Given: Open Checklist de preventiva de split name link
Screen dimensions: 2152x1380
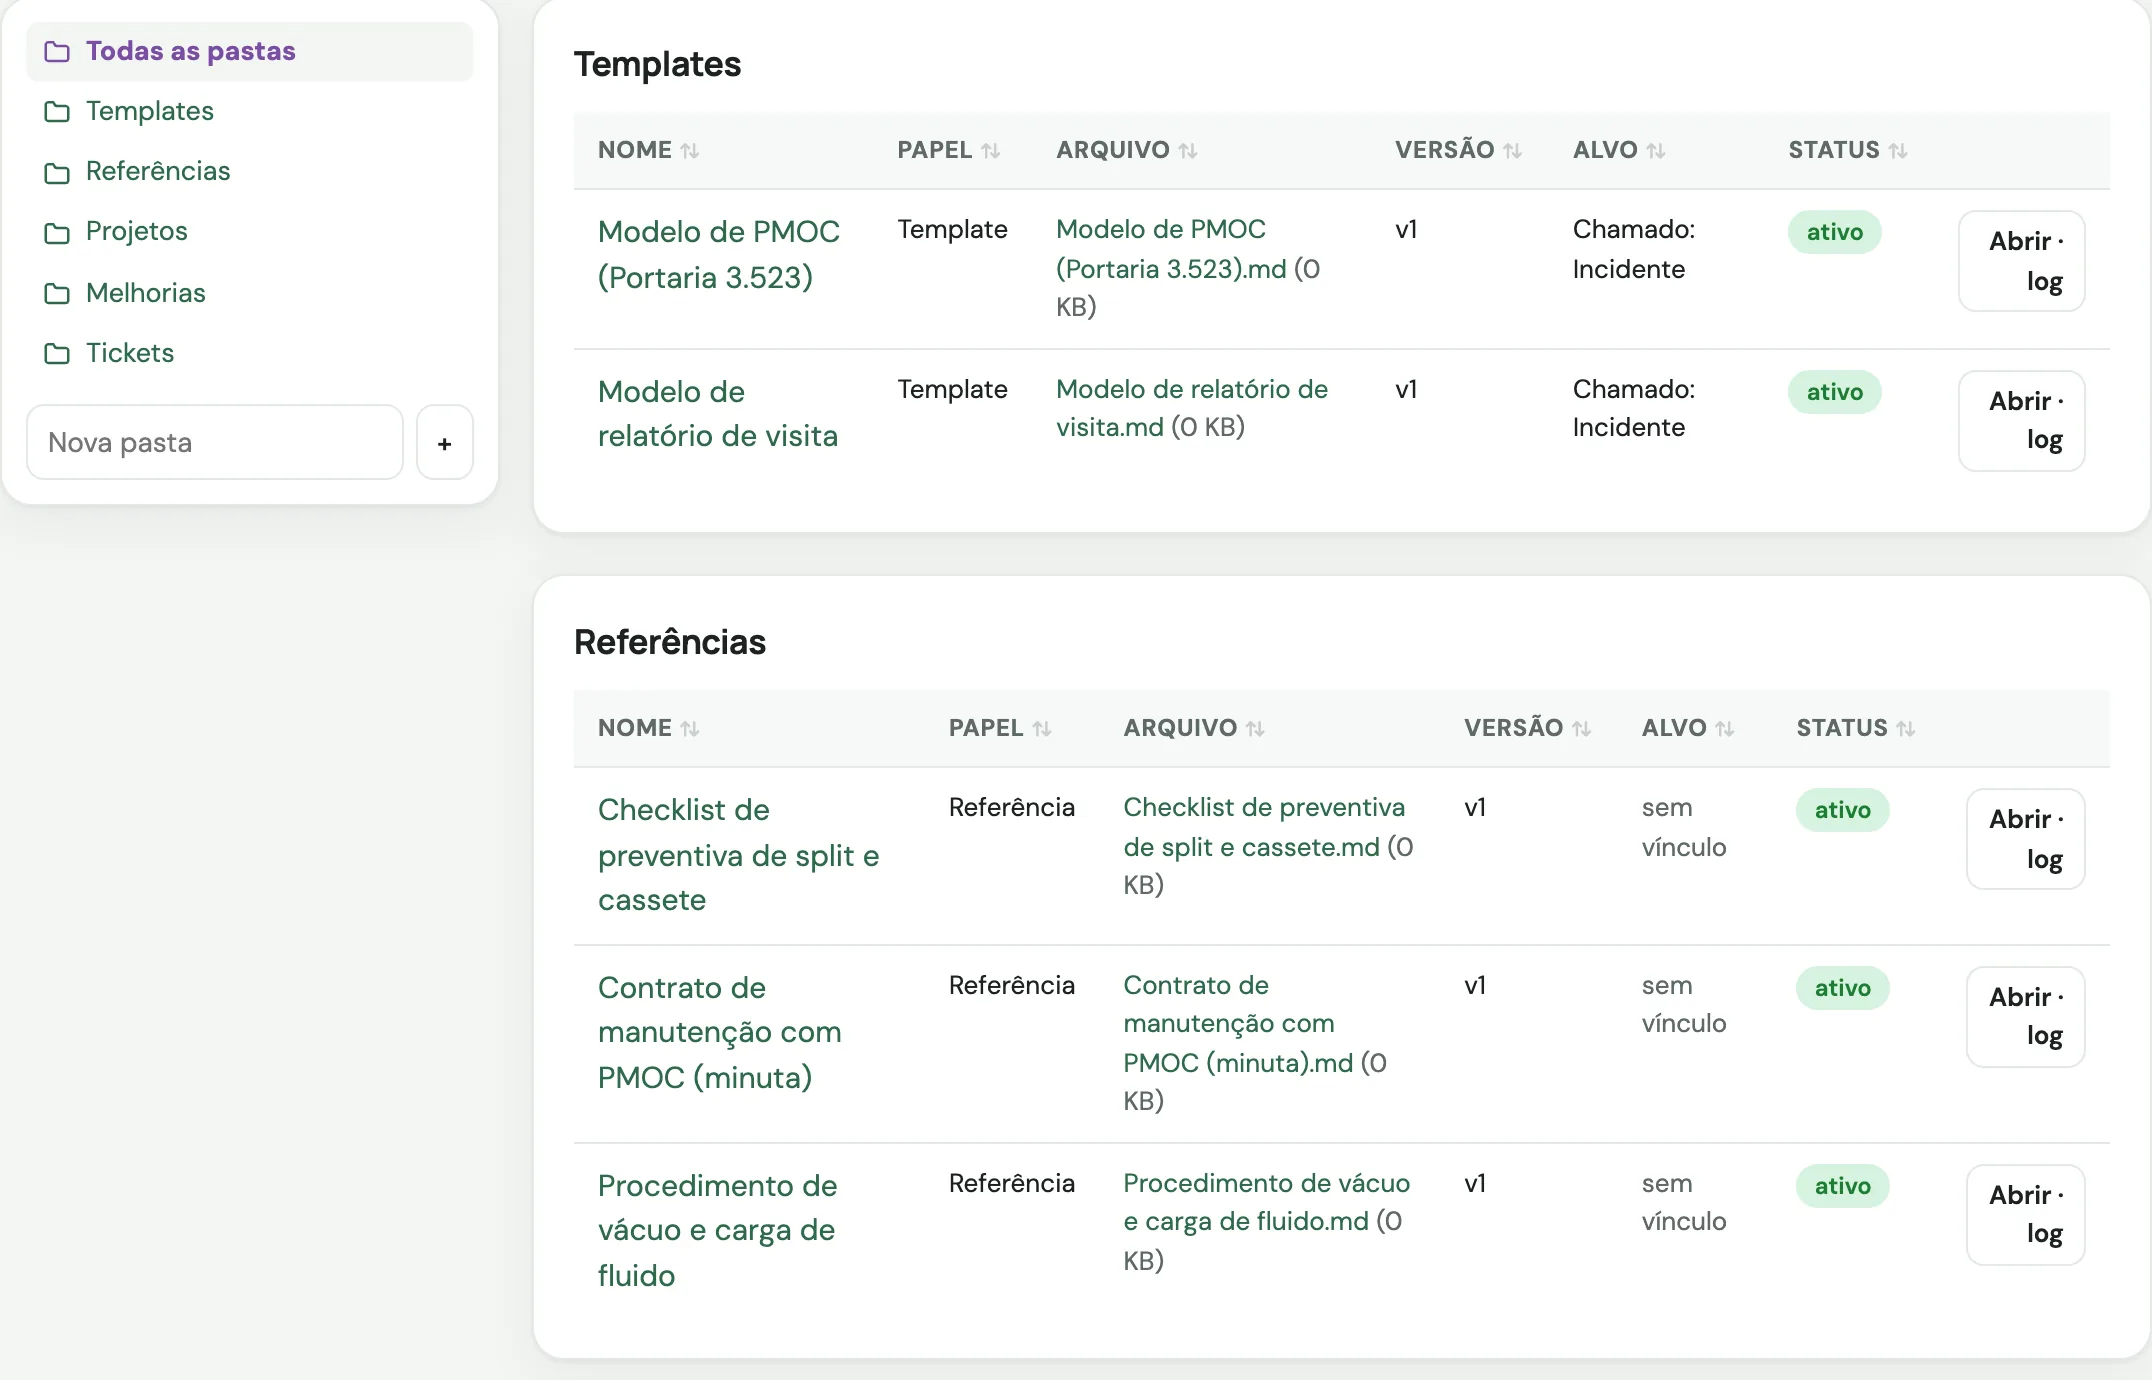Looking at the screenshot, I should click(x=739, y=855).
